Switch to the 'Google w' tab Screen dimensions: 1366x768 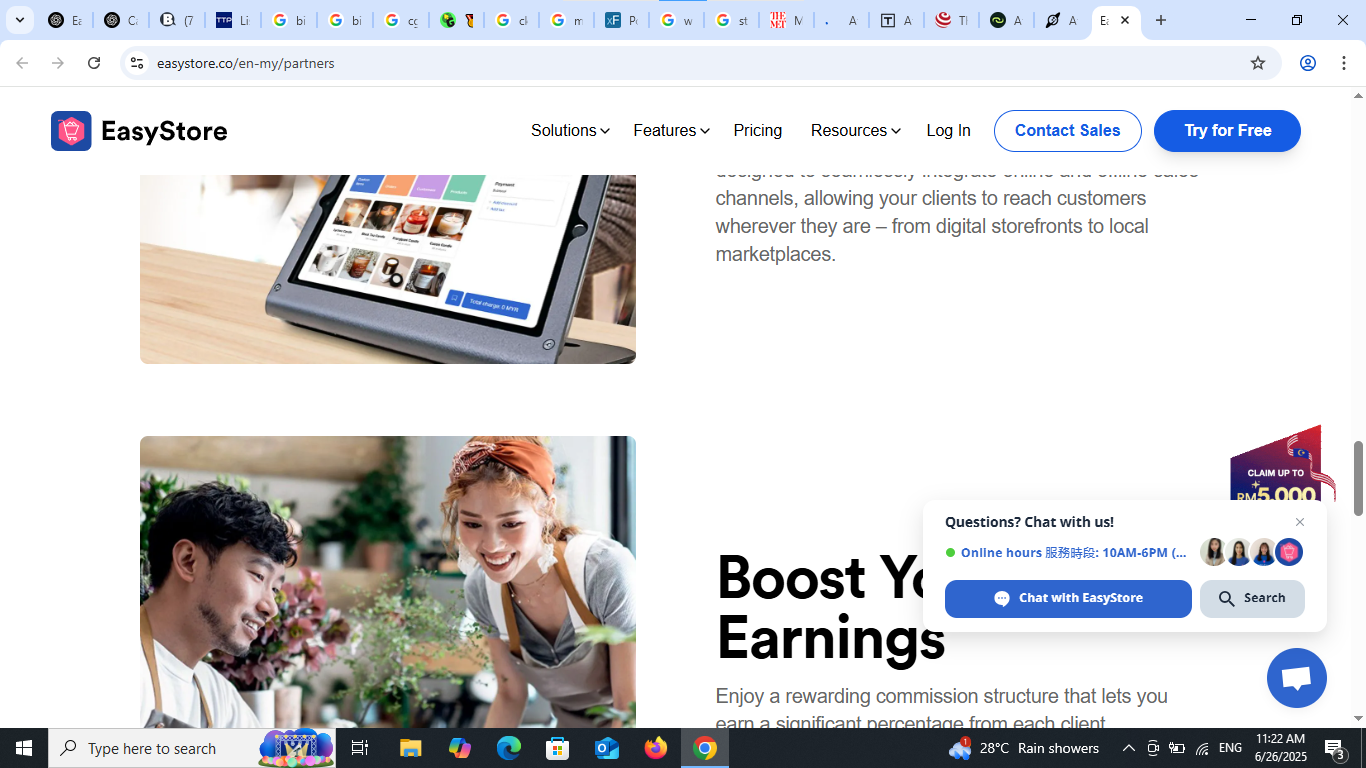click(x=677, y=20)
